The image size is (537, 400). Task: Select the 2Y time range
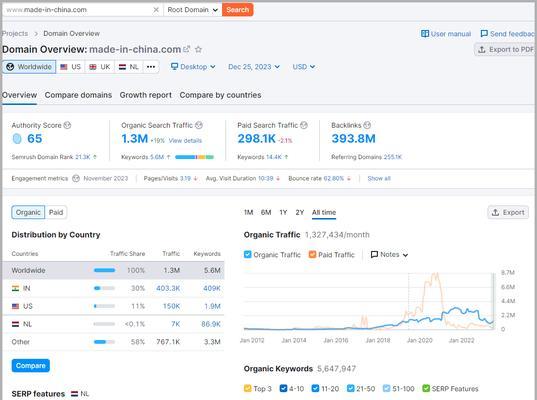(300, 213)
